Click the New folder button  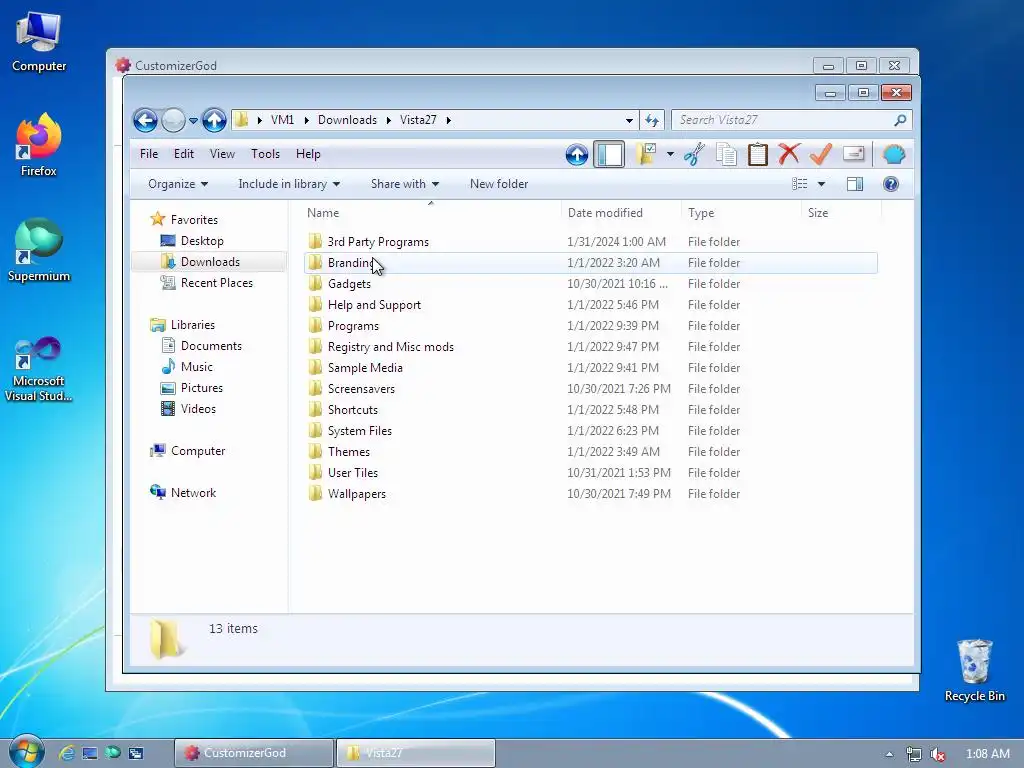(x=499, y=184)
